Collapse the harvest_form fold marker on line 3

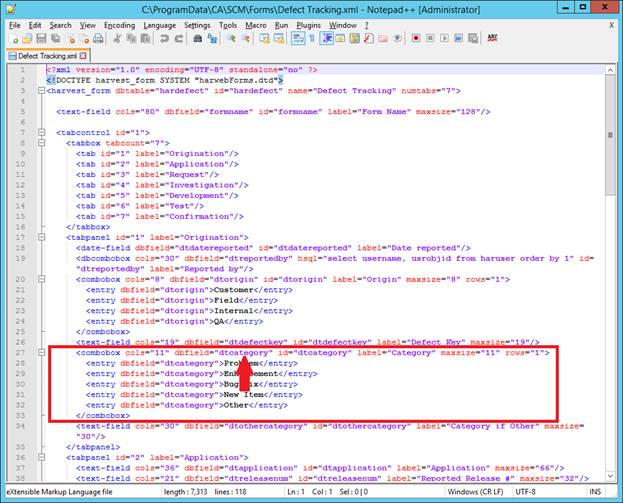[40, 90]
